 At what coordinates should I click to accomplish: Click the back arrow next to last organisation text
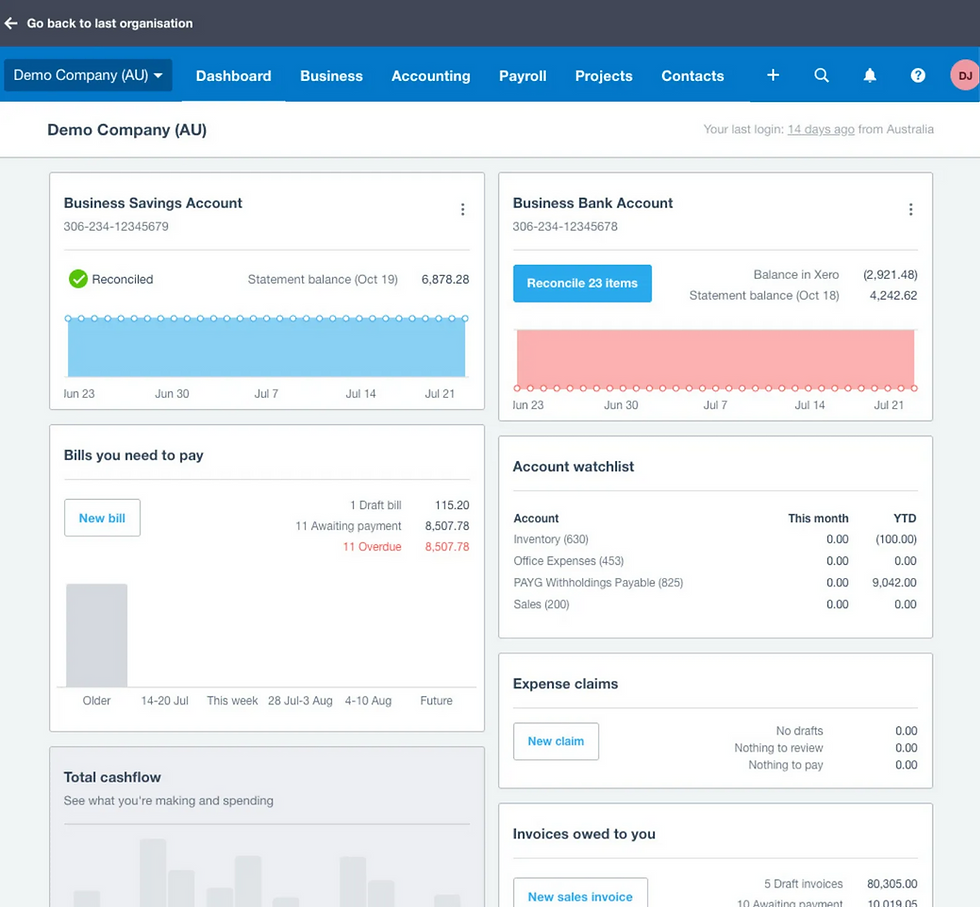point(11,22)
